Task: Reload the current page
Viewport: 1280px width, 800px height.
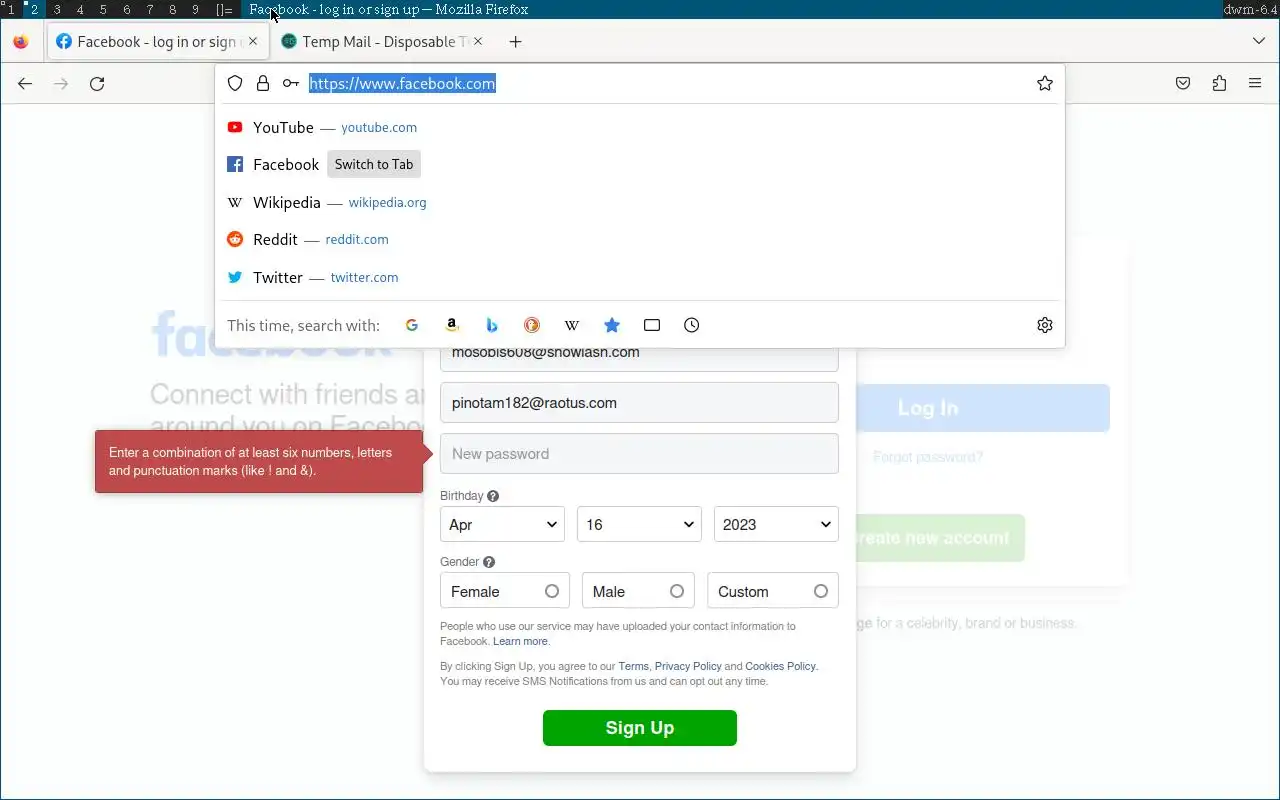Action: [x=97, y=84]
